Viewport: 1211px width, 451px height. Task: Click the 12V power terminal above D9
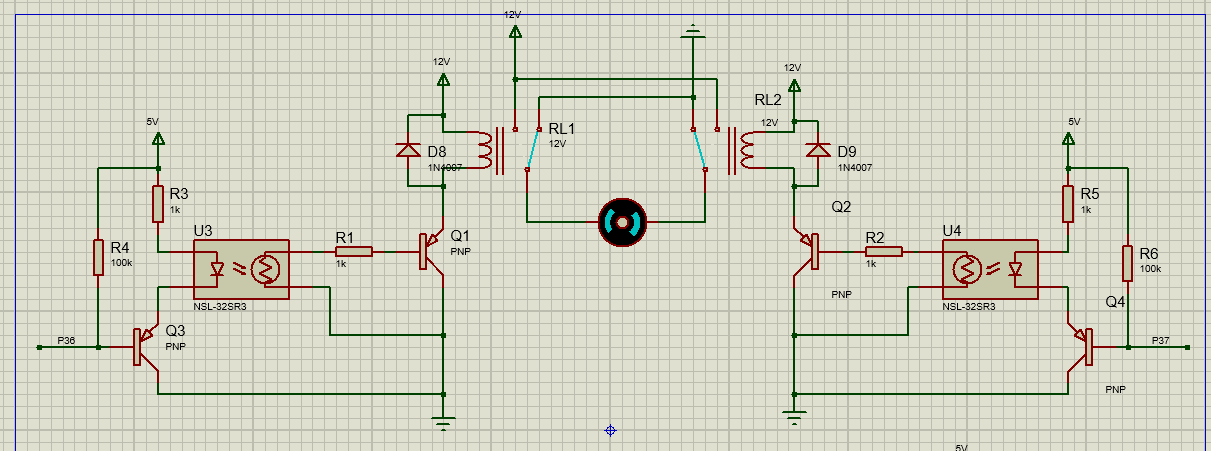pos(794,85)
